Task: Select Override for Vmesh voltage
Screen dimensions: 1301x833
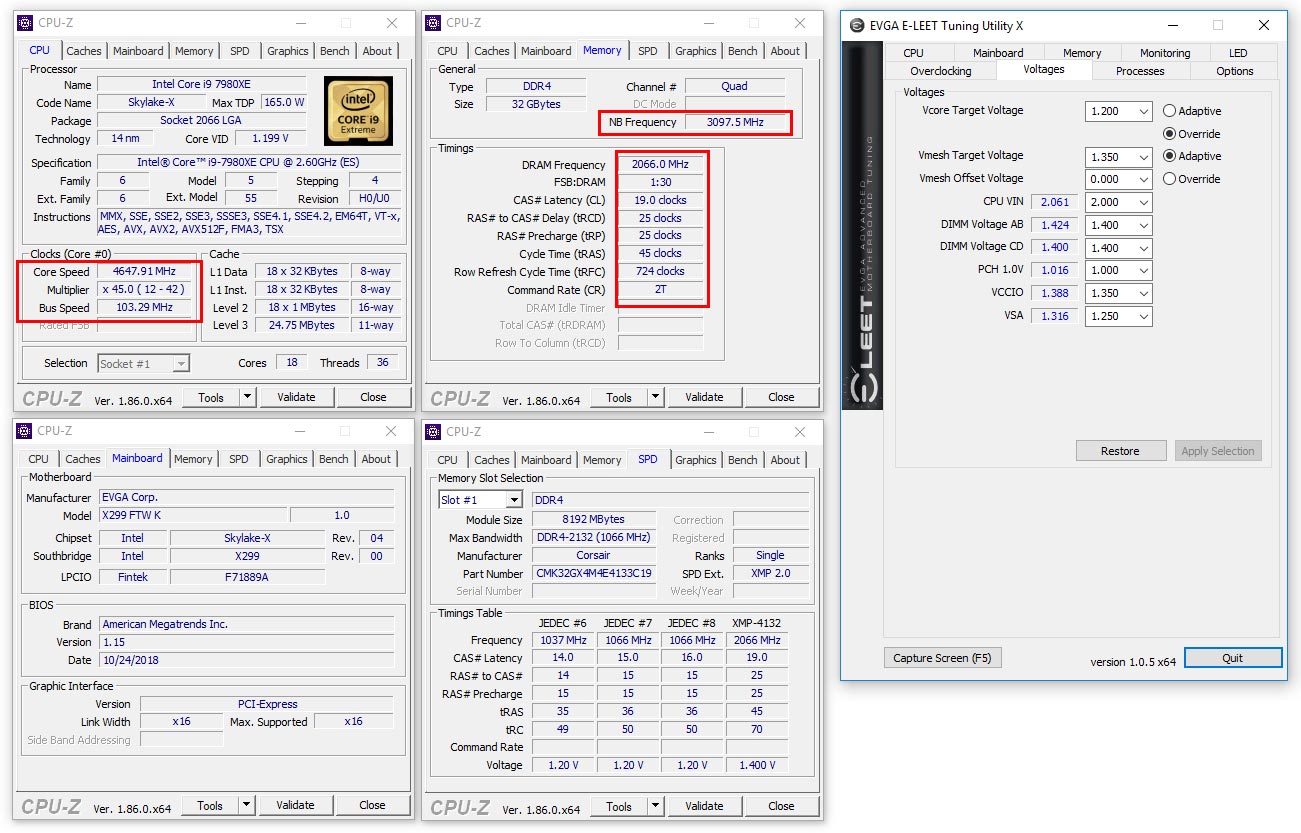Action: 1169,179
